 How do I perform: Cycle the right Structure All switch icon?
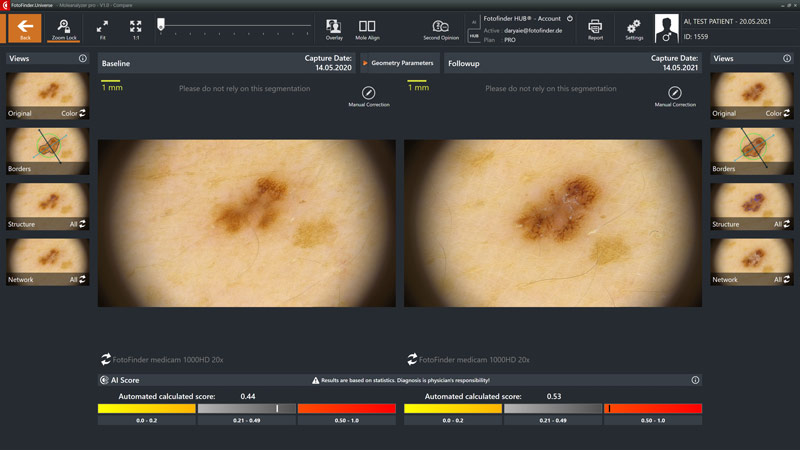(x=786, y=223)
